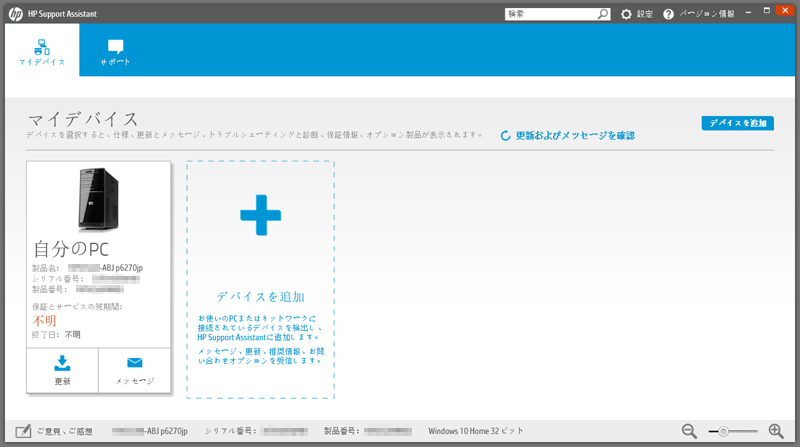Open 設定 via the gear icon
This screenshot has height=447, width=800.
pyautogui.click(x=626, y=14)
